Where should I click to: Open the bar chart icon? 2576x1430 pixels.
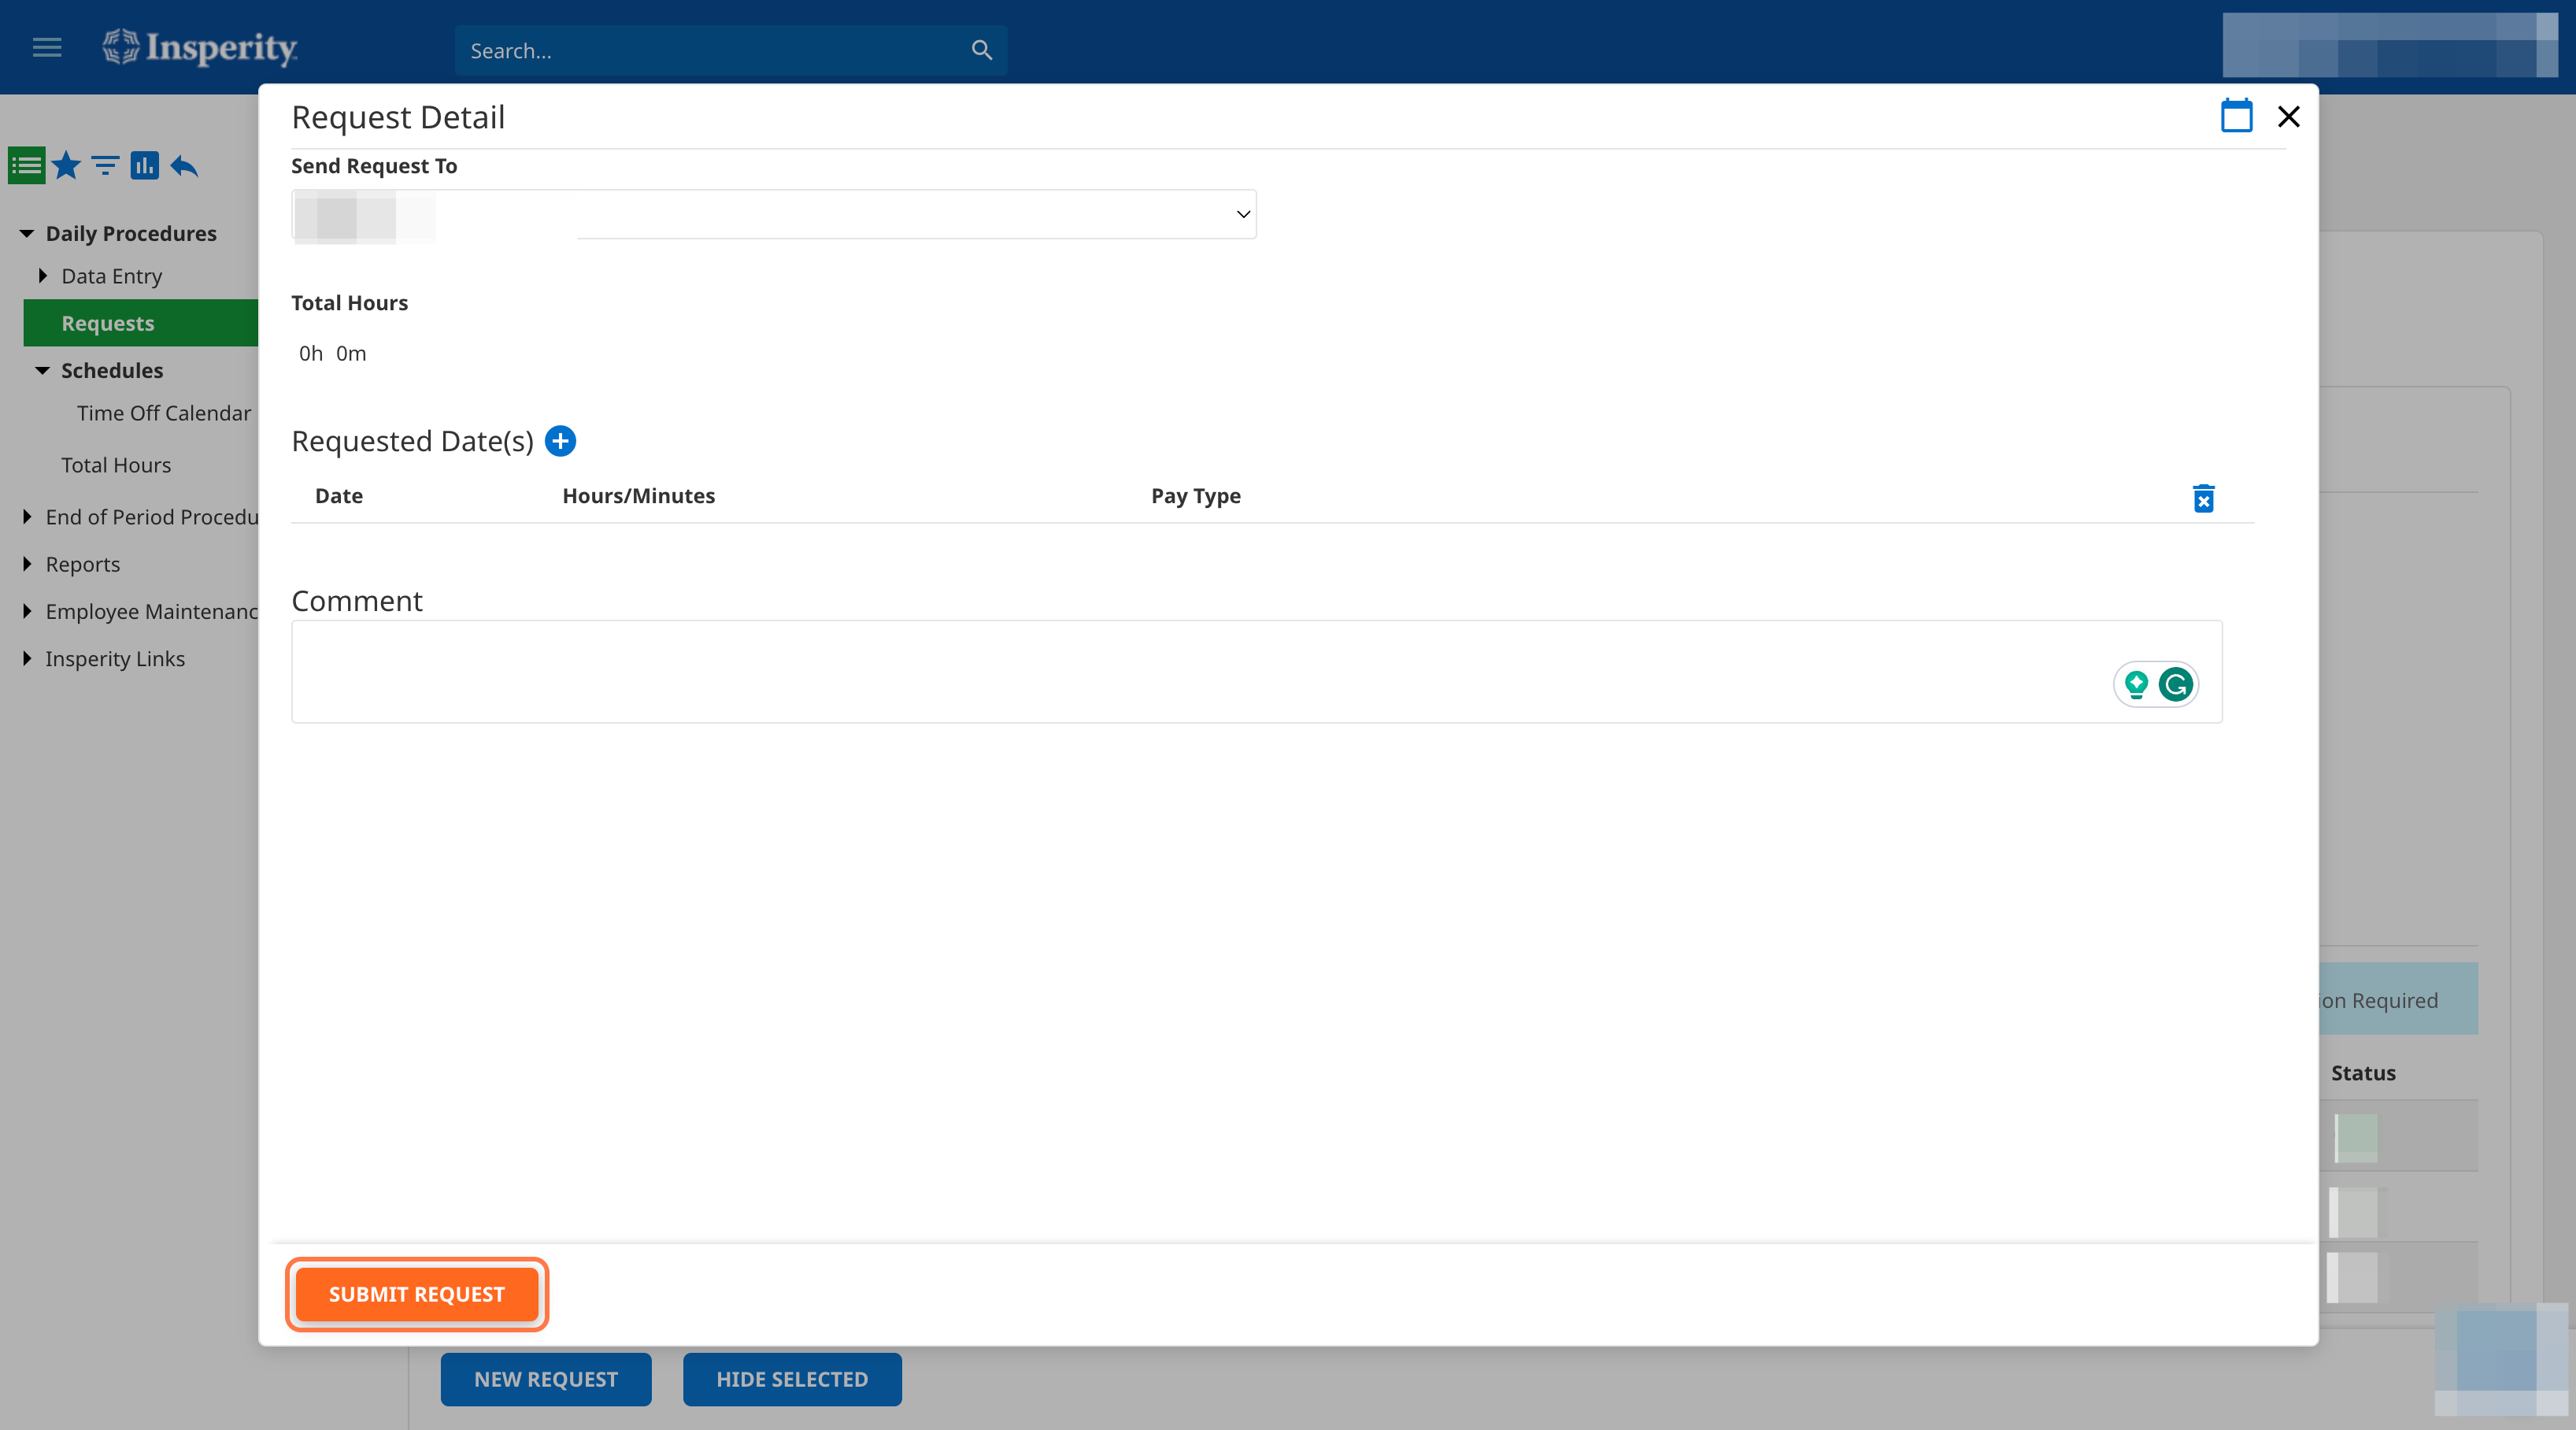coord(145,165)
